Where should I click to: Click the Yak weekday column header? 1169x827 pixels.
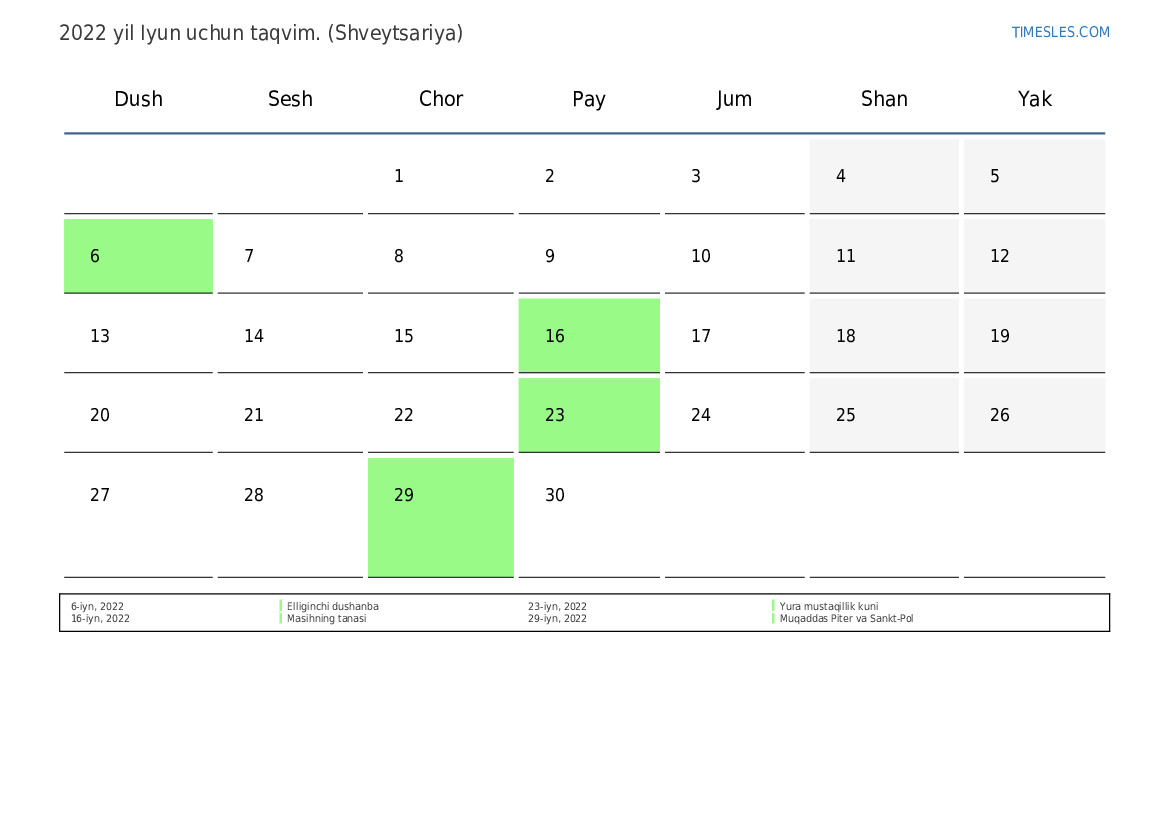coord(1034,99)
